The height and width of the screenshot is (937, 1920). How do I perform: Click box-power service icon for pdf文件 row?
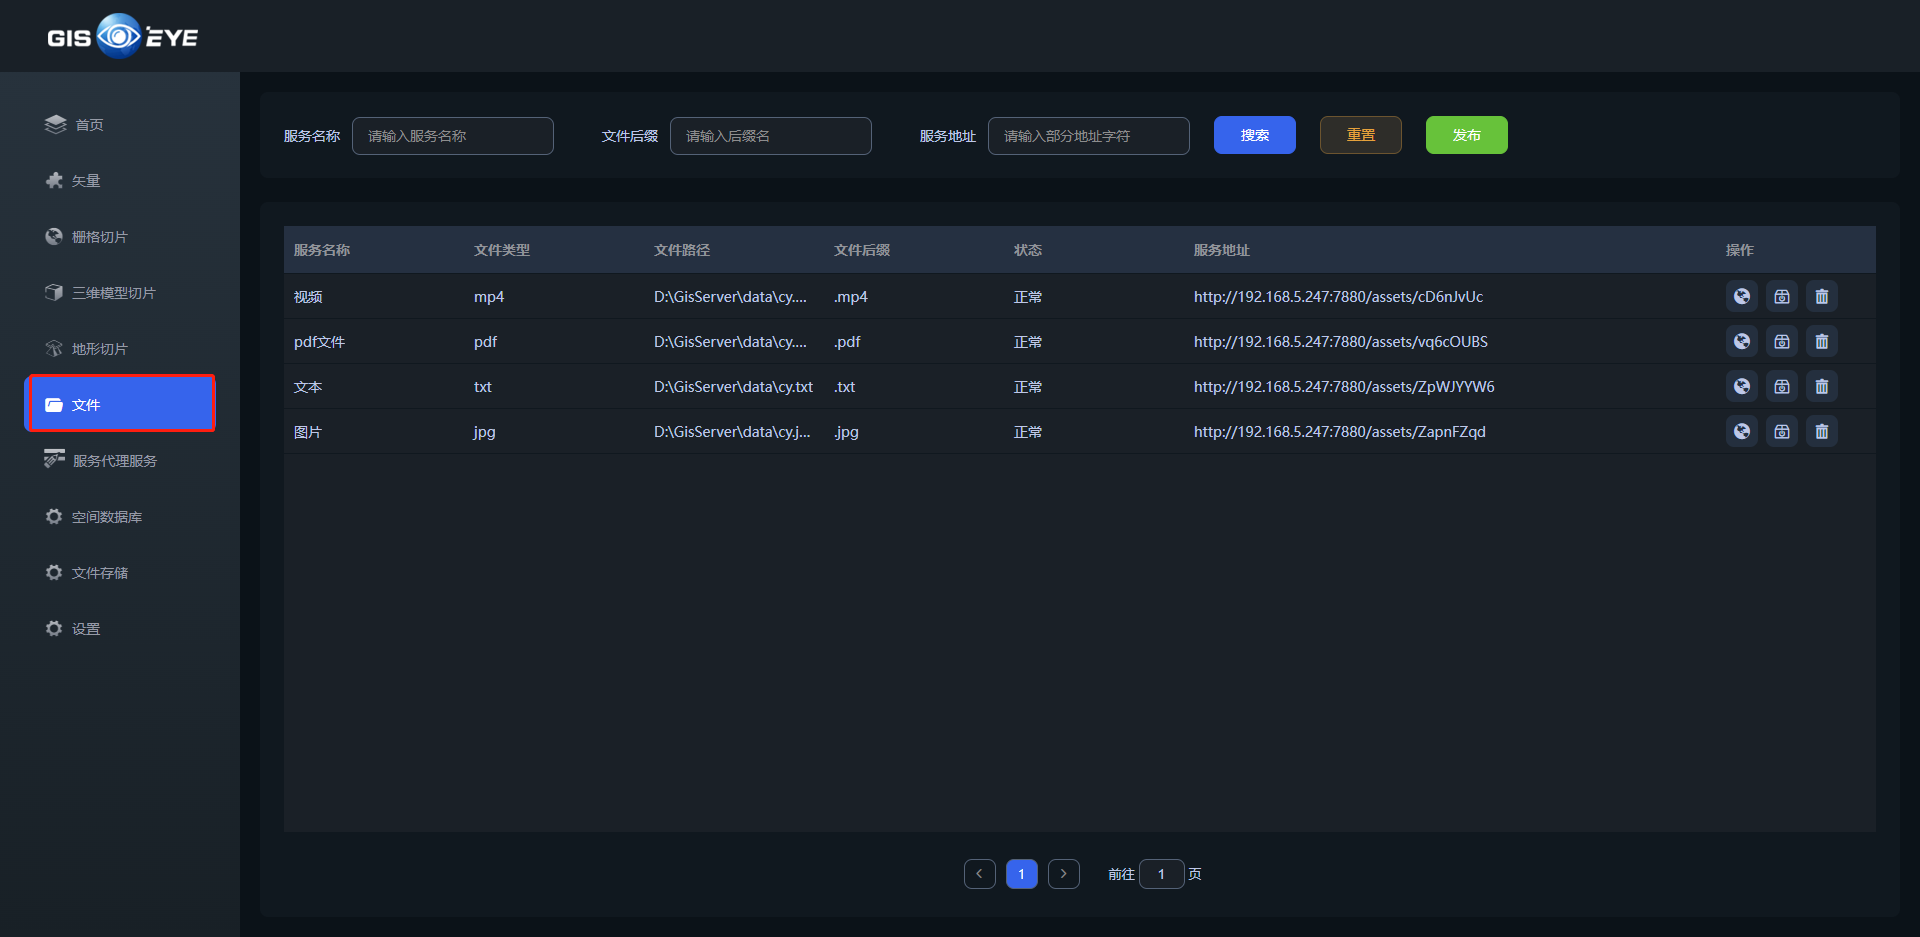pyautogui.click(x=1782, y=341)
